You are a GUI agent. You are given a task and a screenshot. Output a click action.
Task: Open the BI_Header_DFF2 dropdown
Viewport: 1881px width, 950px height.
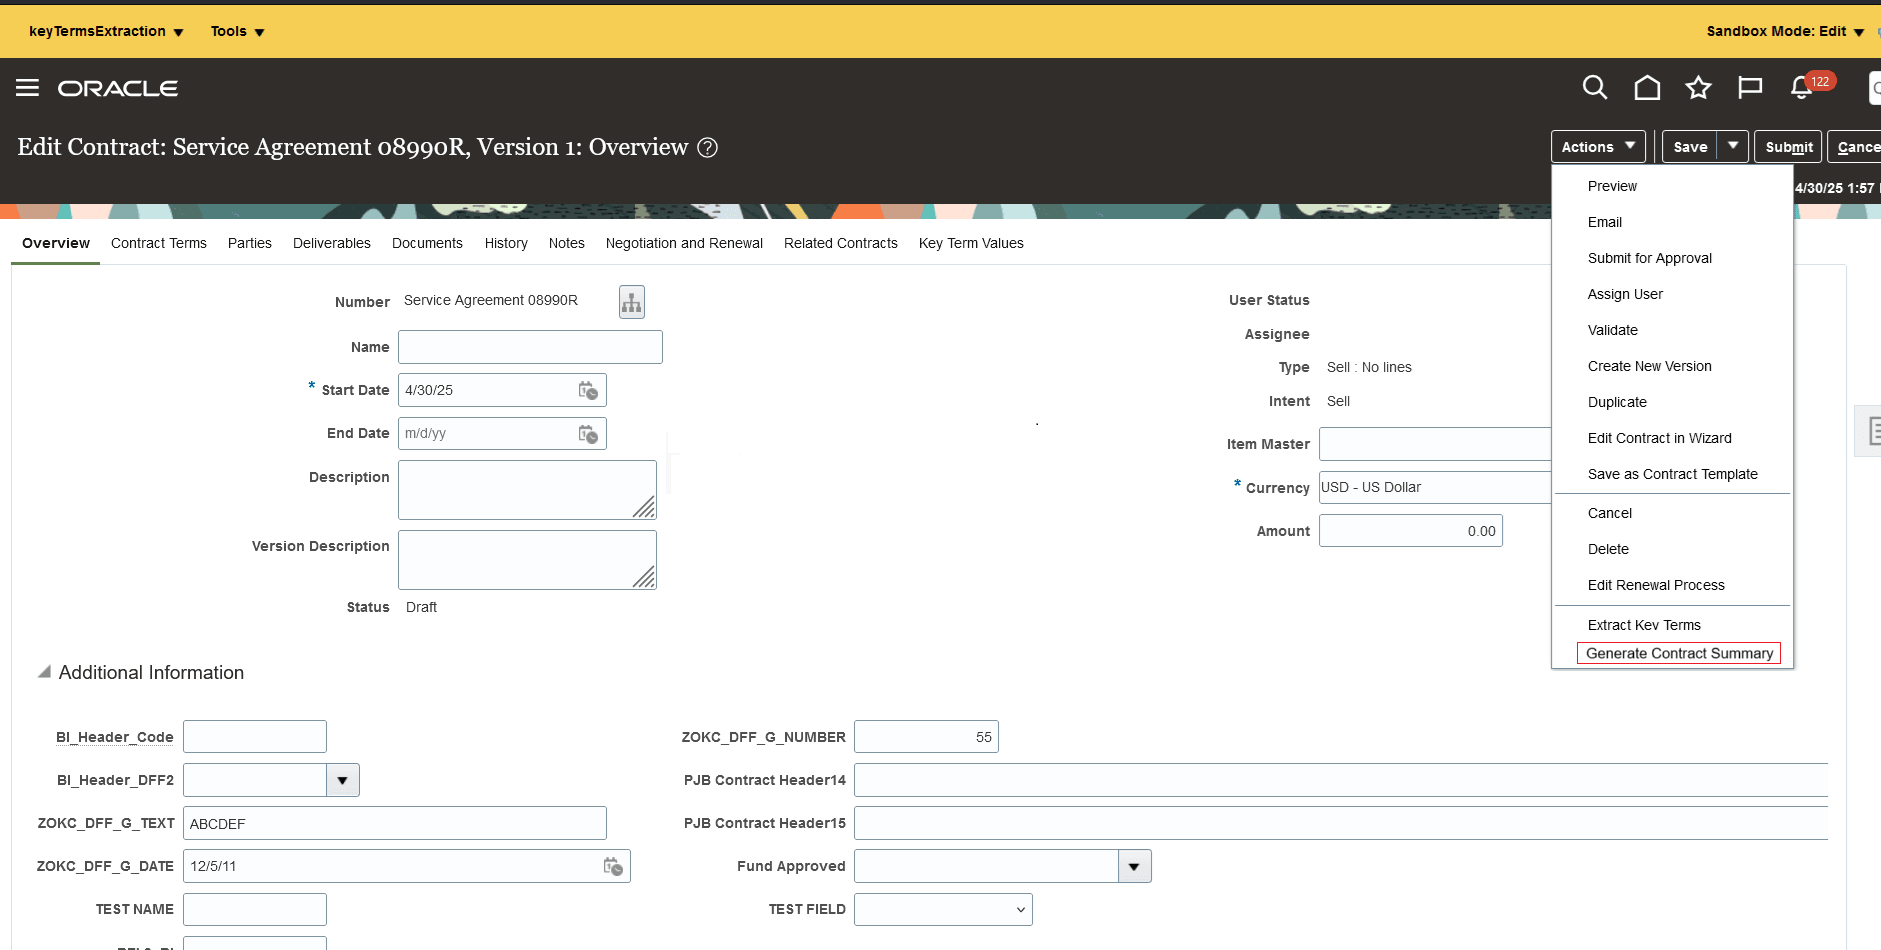point(342,780)
